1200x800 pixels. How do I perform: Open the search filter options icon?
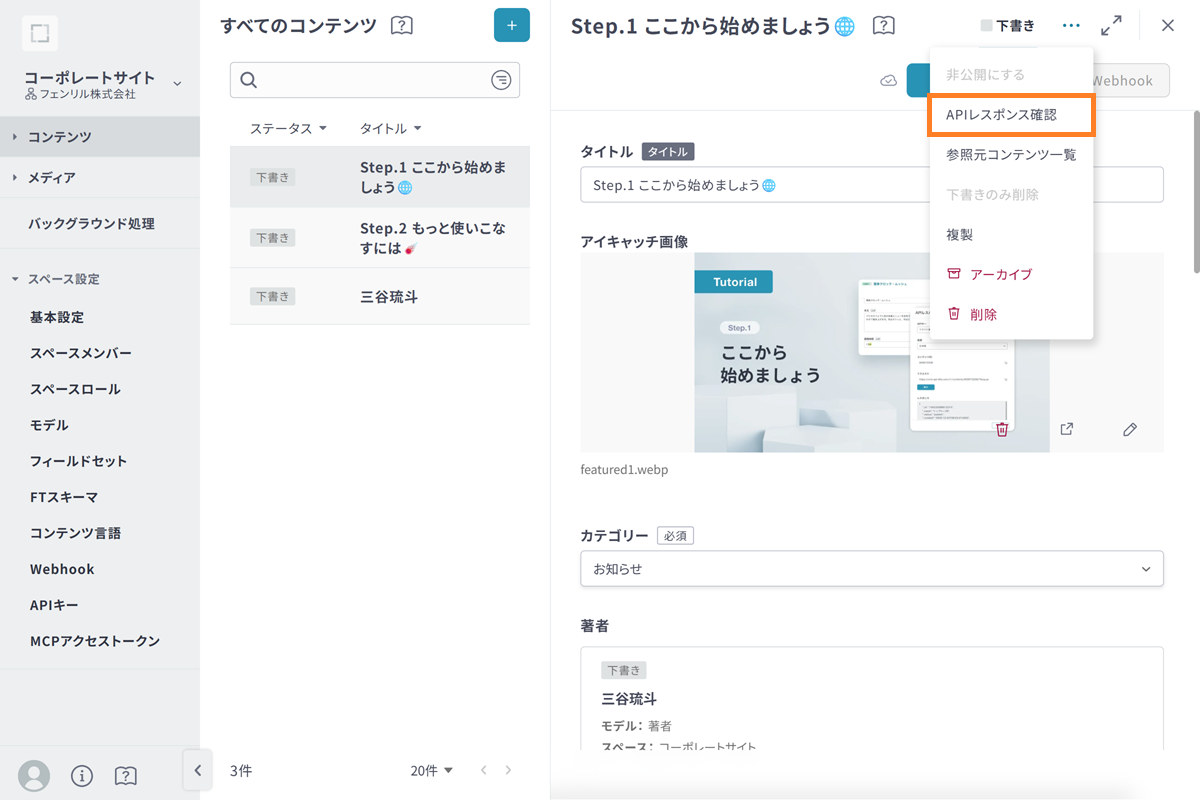501,80
